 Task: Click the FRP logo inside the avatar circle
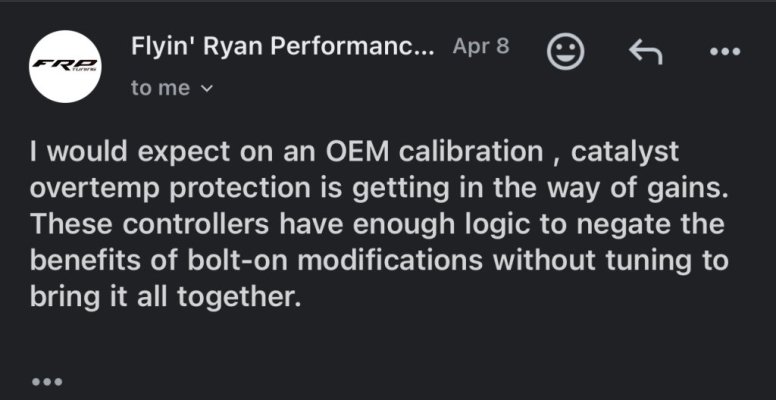[65, 66]
